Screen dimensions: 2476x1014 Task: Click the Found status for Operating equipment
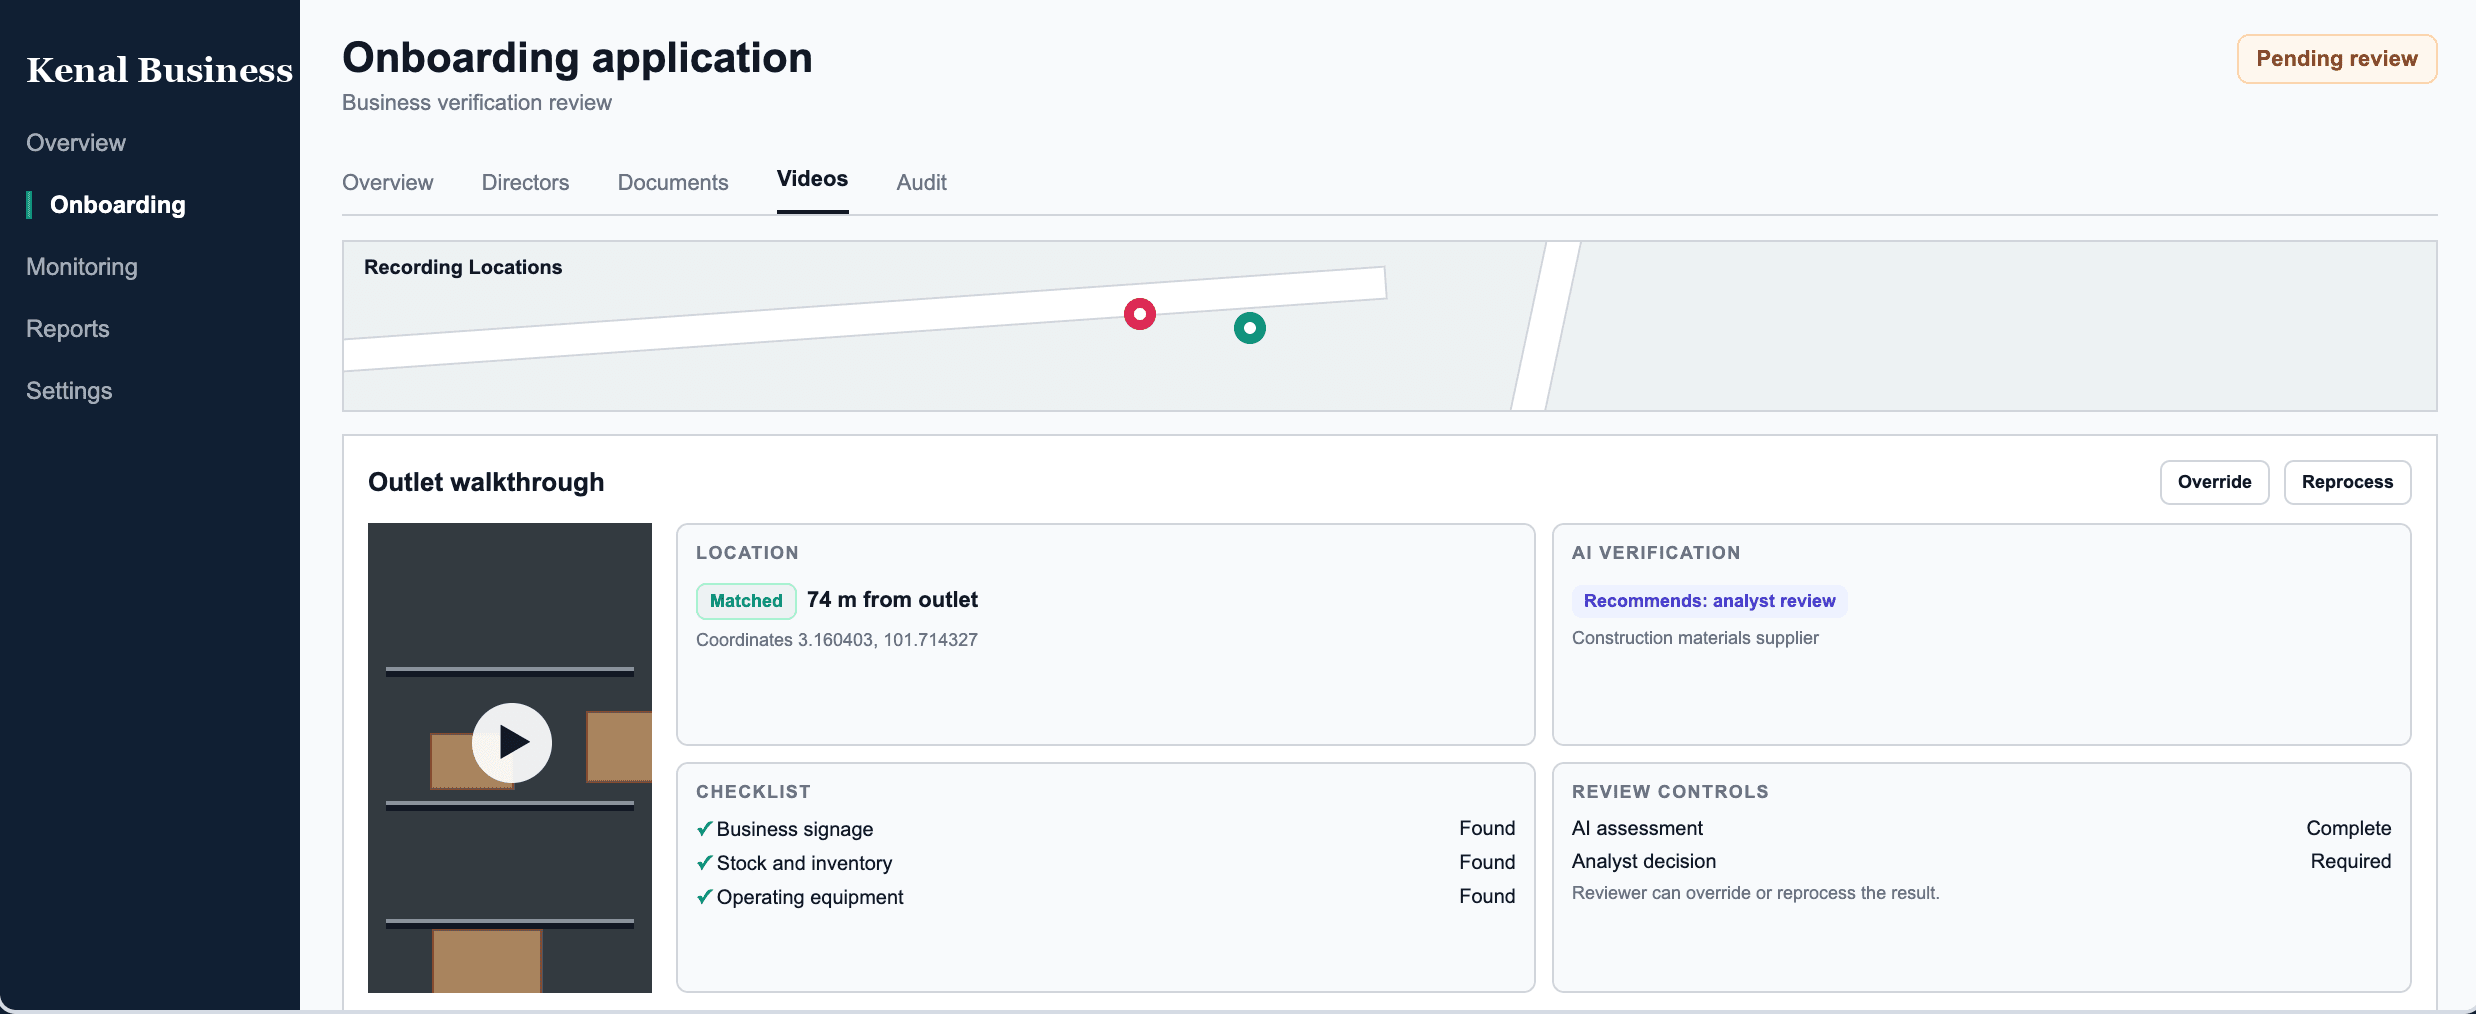[1487, 896]
